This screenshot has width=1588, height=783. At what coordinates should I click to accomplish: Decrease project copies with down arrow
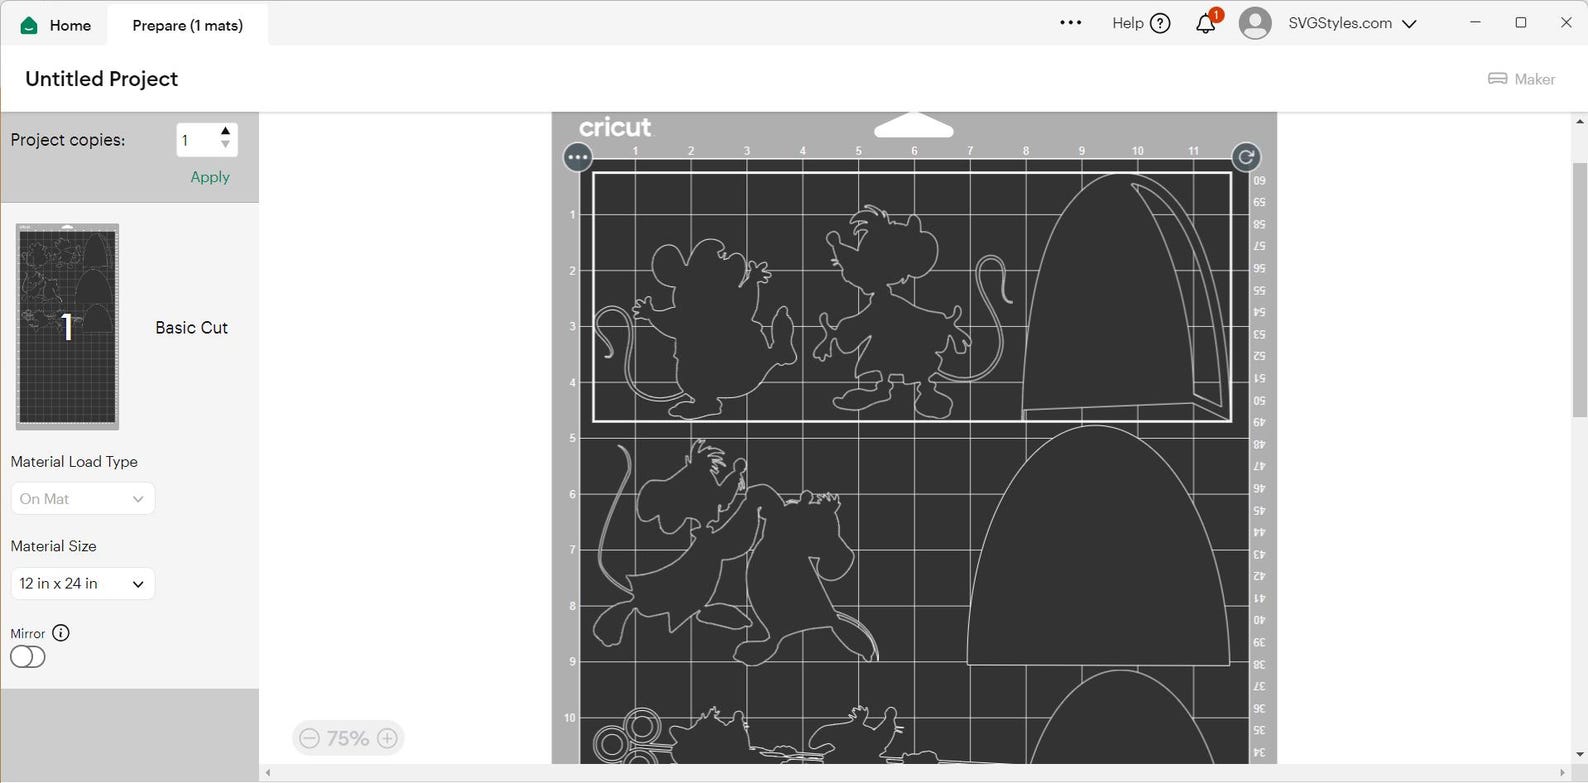(226, 145)
